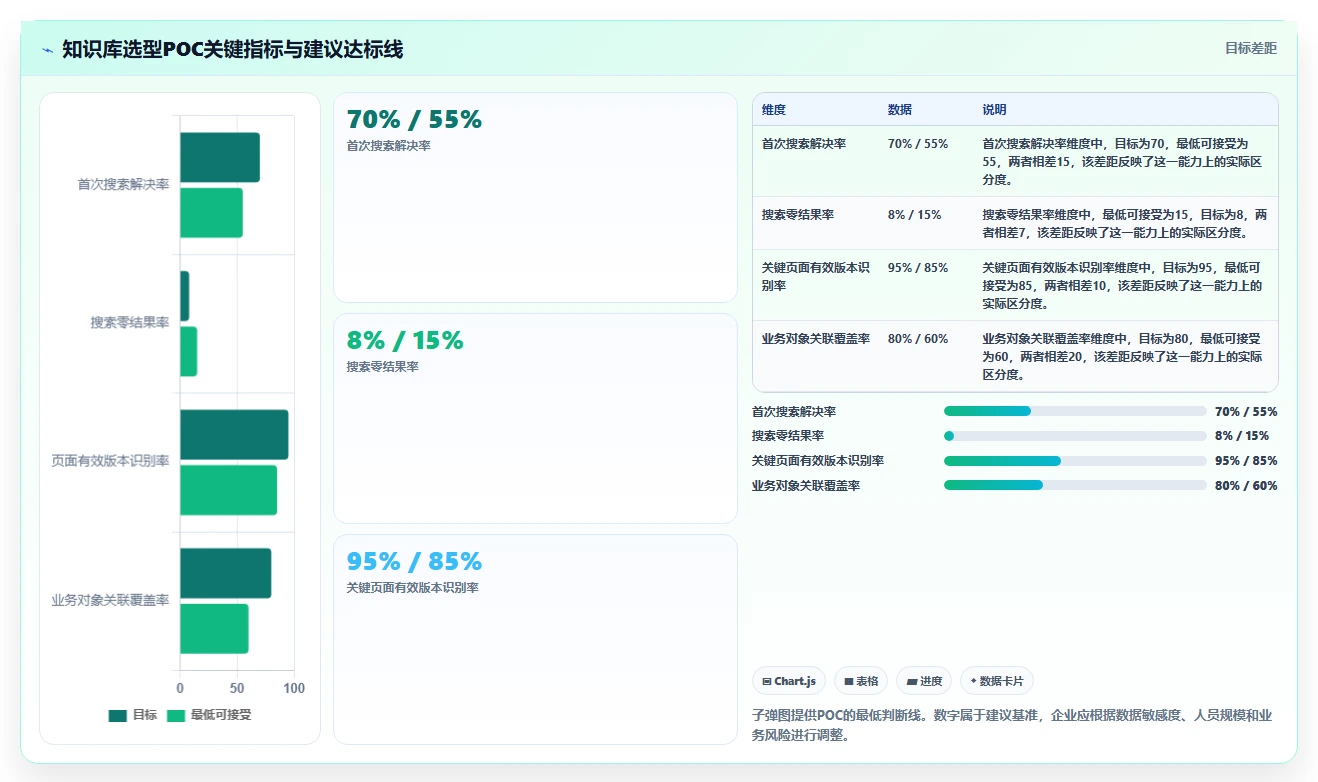Click the Chart.js chip
Viewport: 1318px width, 782px height.
coord(789,681)
